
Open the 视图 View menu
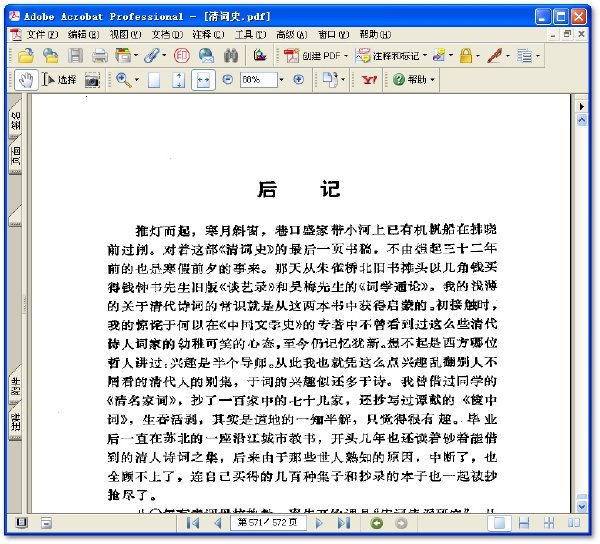point(125,35)
